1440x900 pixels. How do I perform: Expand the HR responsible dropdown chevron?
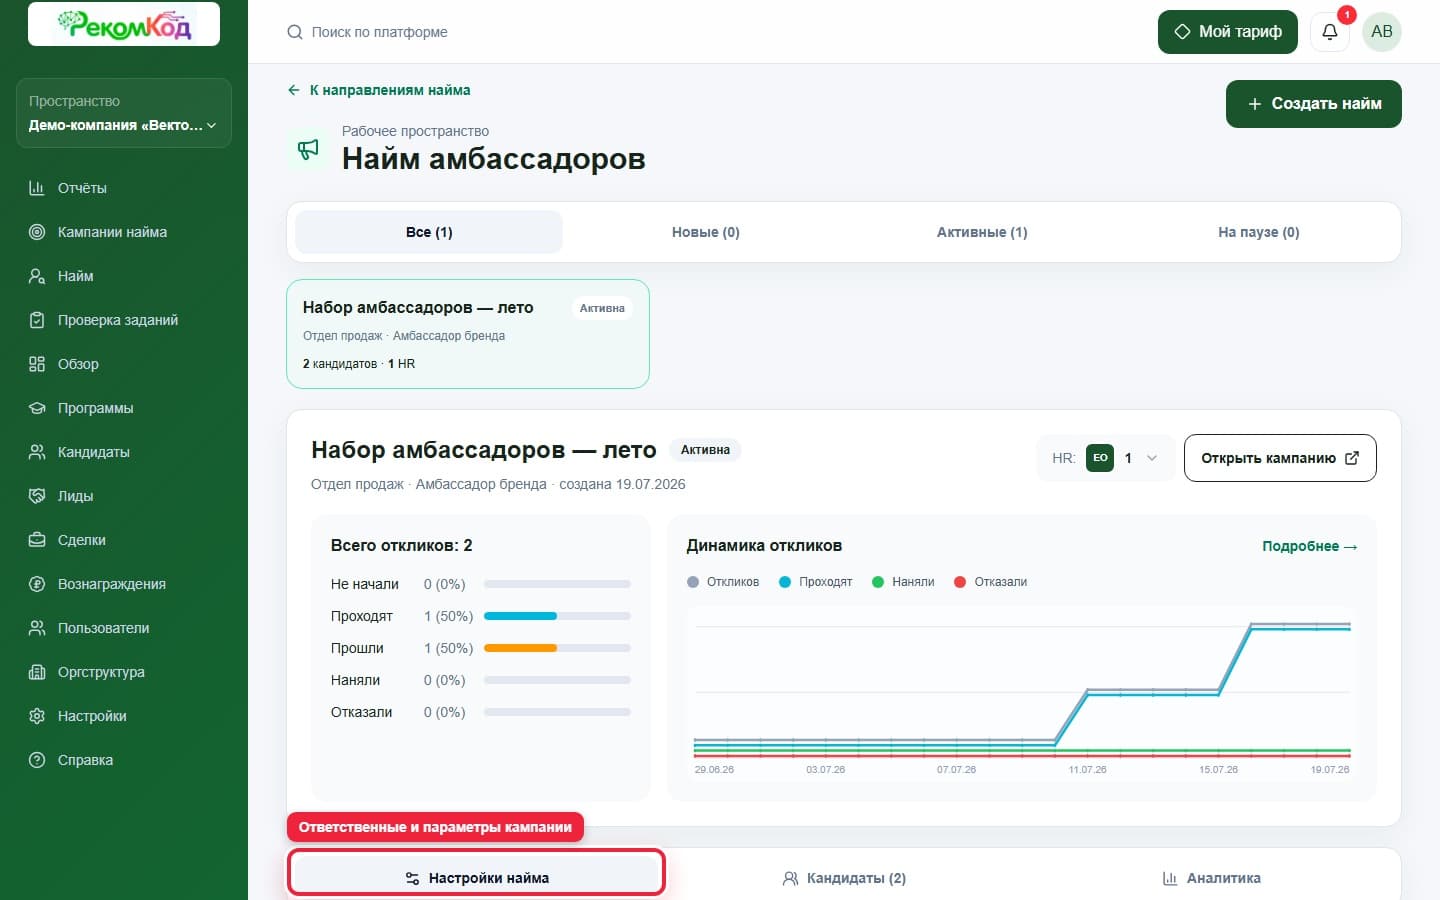(1152, 458)
